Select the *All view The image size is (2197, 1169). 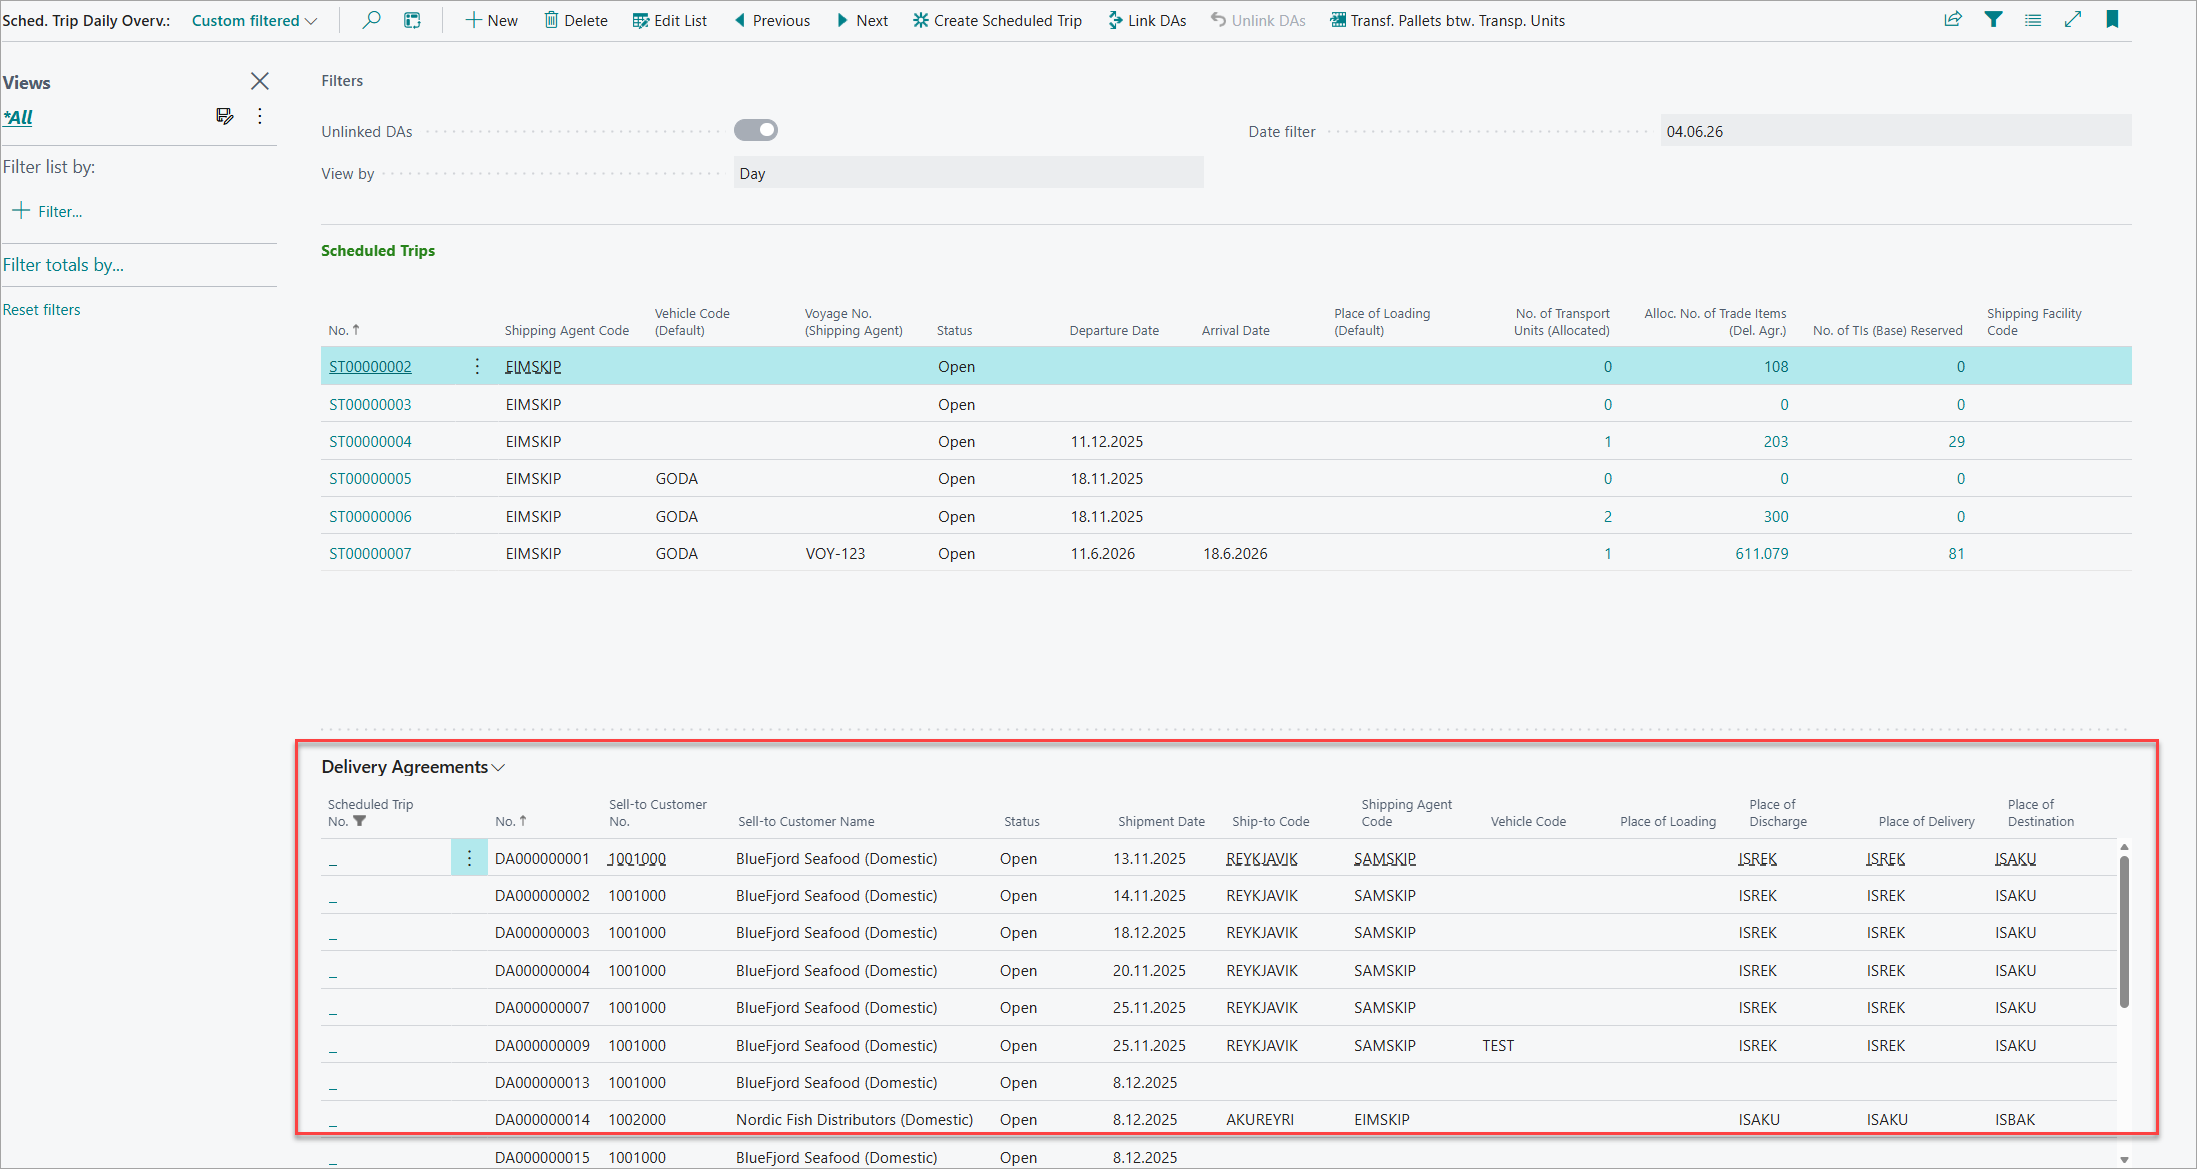pos(18,117)
